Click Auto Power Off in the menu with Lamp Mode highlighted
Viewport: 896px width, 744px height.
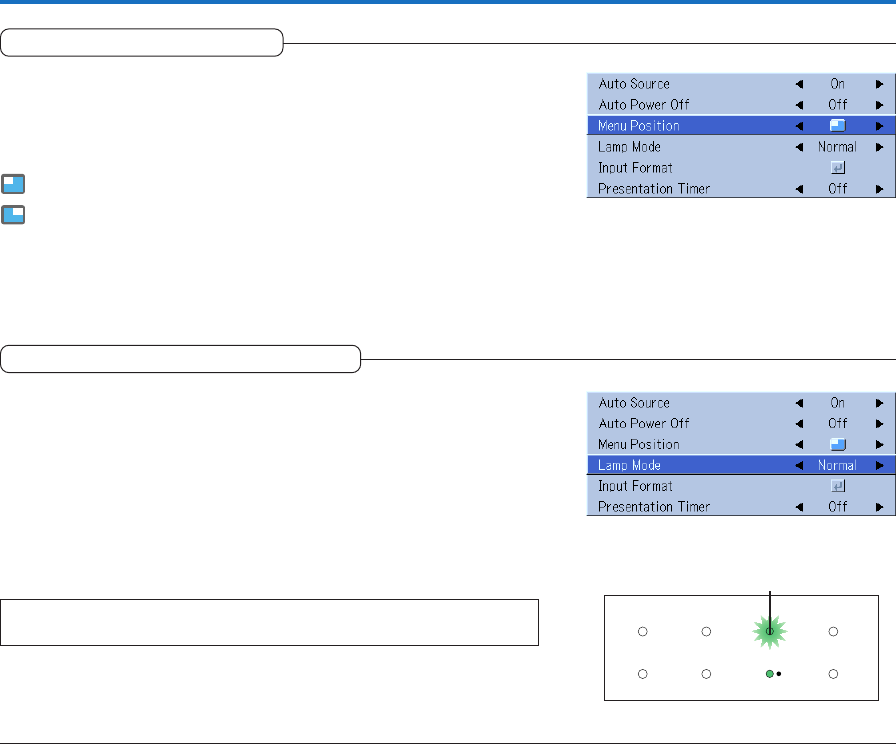(644, 423)
